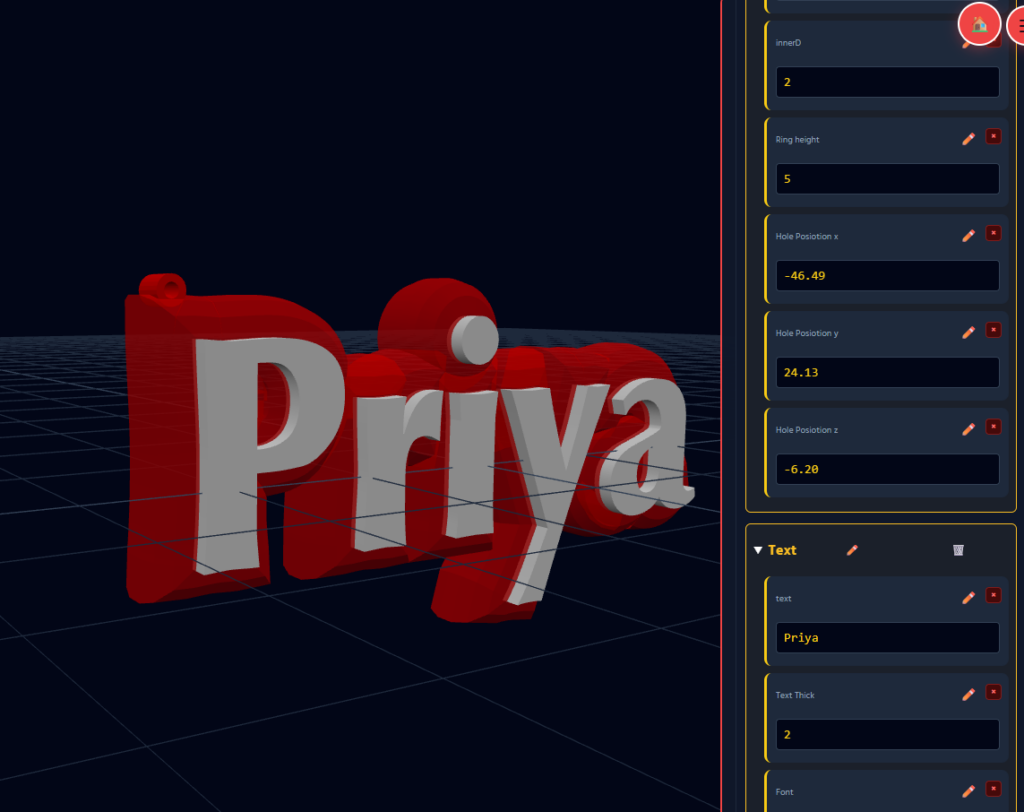Click the home button at top right
The image size is (1024, 812).
point(979,24)
